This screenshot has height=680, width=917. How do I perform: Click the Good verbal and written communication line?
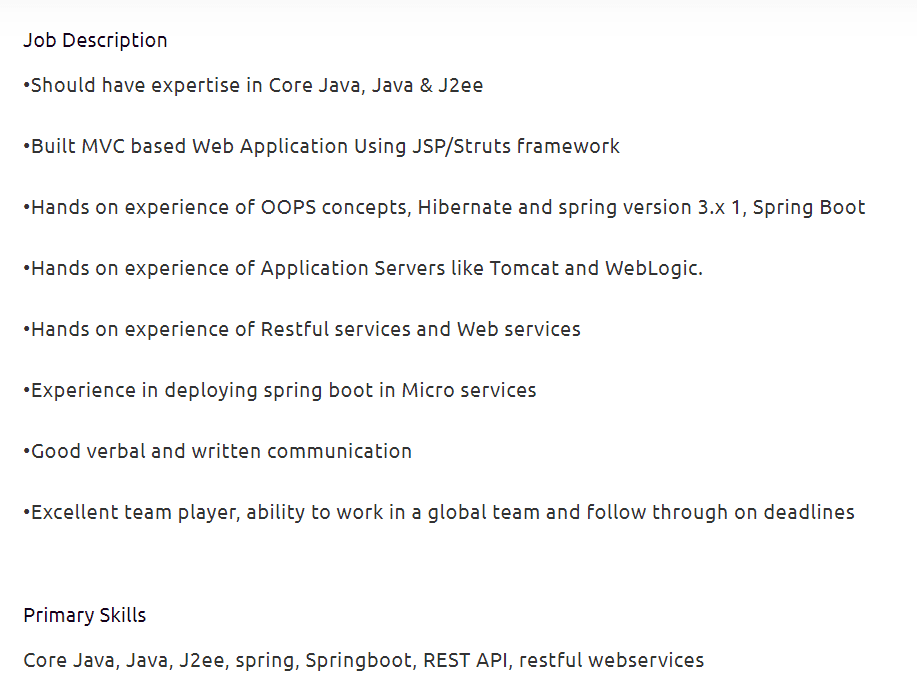coord(217,452)
